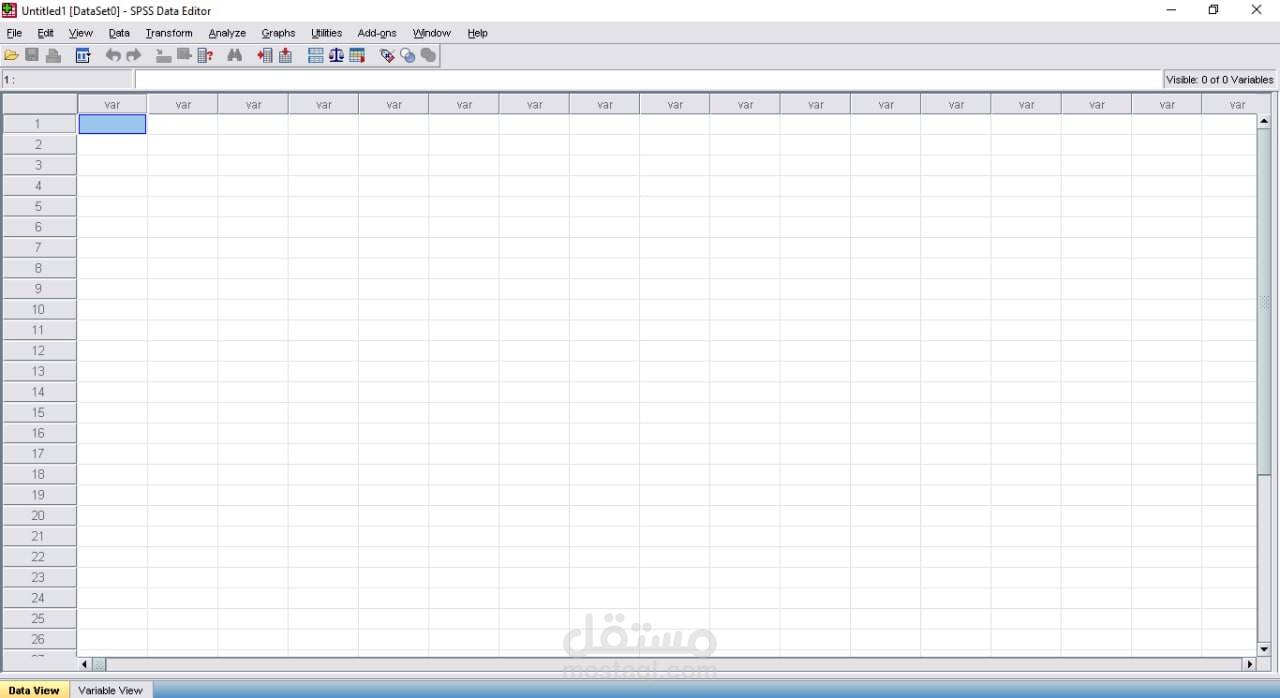Select row header 26
Image resolution: width=1280 pixels, height=698 pixels.
pos(39,639)
